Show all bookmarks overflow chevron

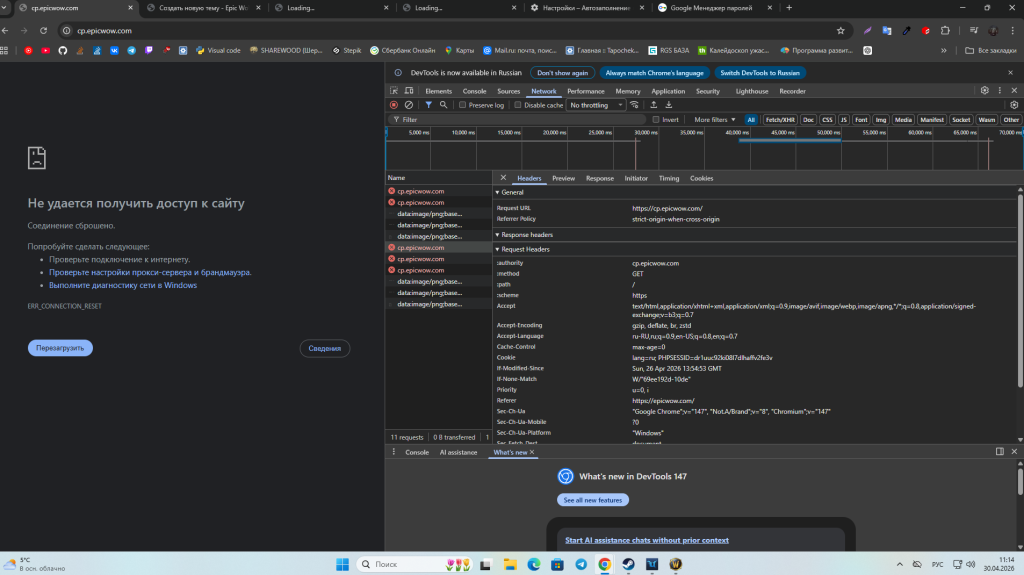944,50
